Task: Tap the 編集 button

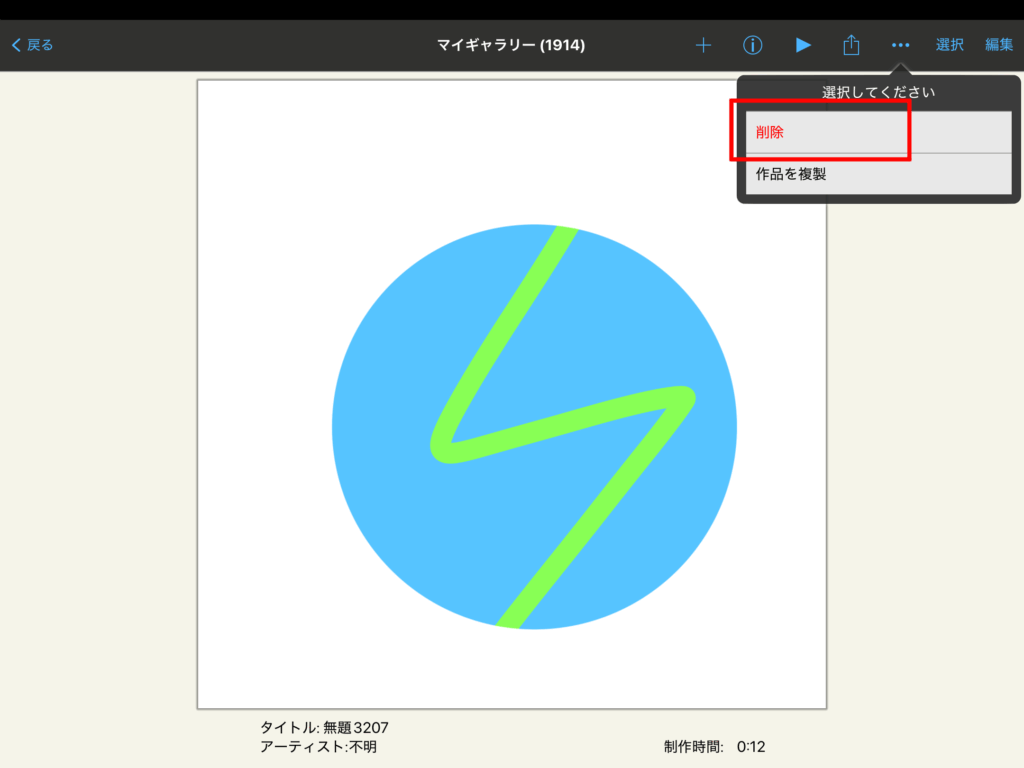Action: point(998,45)
